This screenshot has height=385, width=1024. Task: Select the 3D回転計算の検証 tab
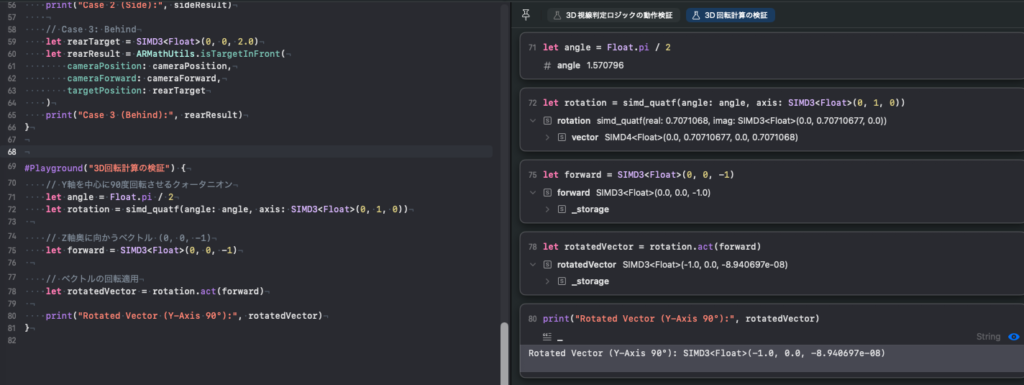(x=730, y=15)
